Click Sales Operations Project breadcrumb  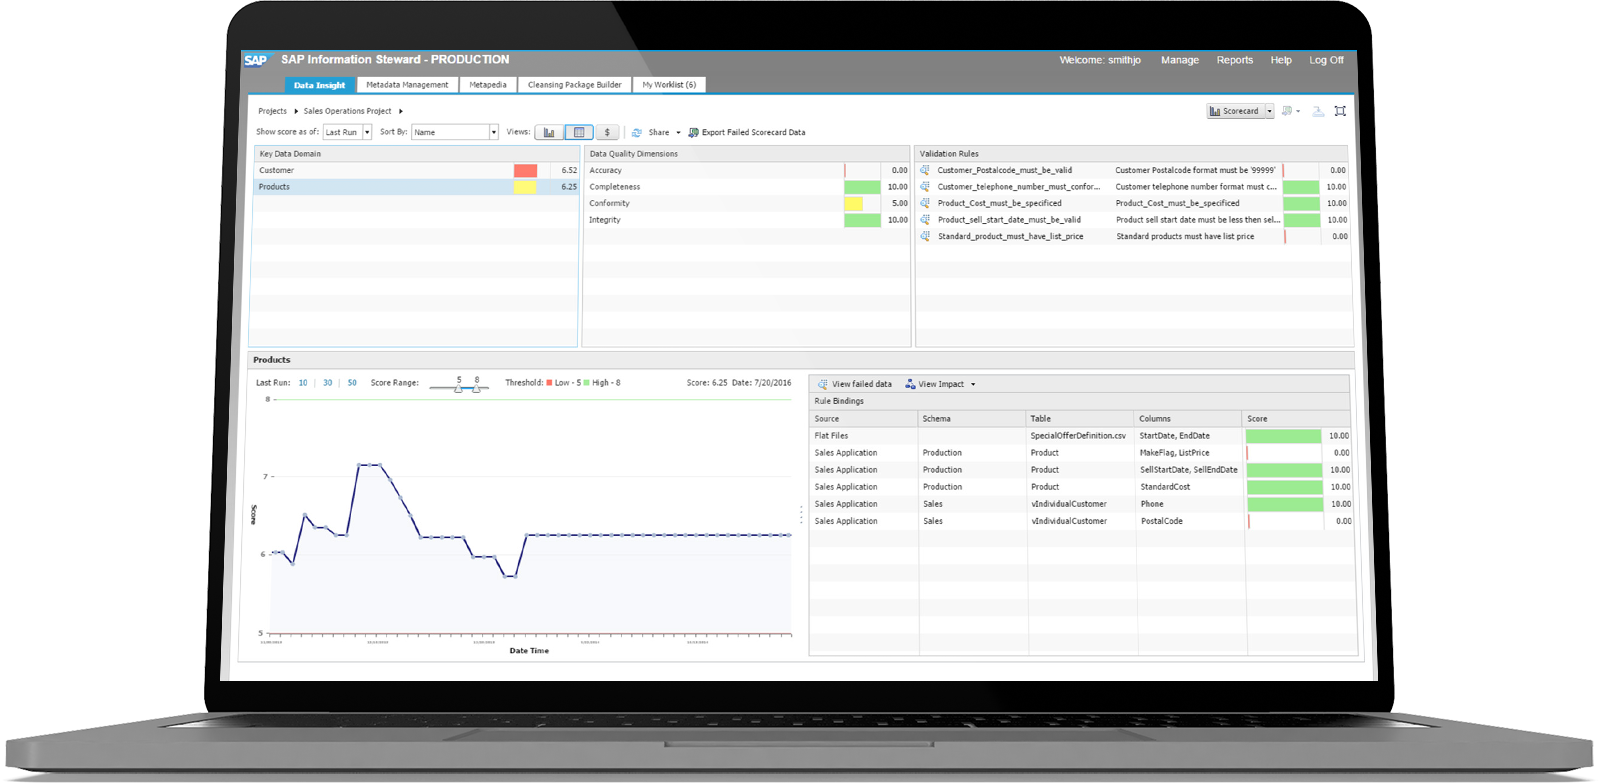(x=347, y=111)
